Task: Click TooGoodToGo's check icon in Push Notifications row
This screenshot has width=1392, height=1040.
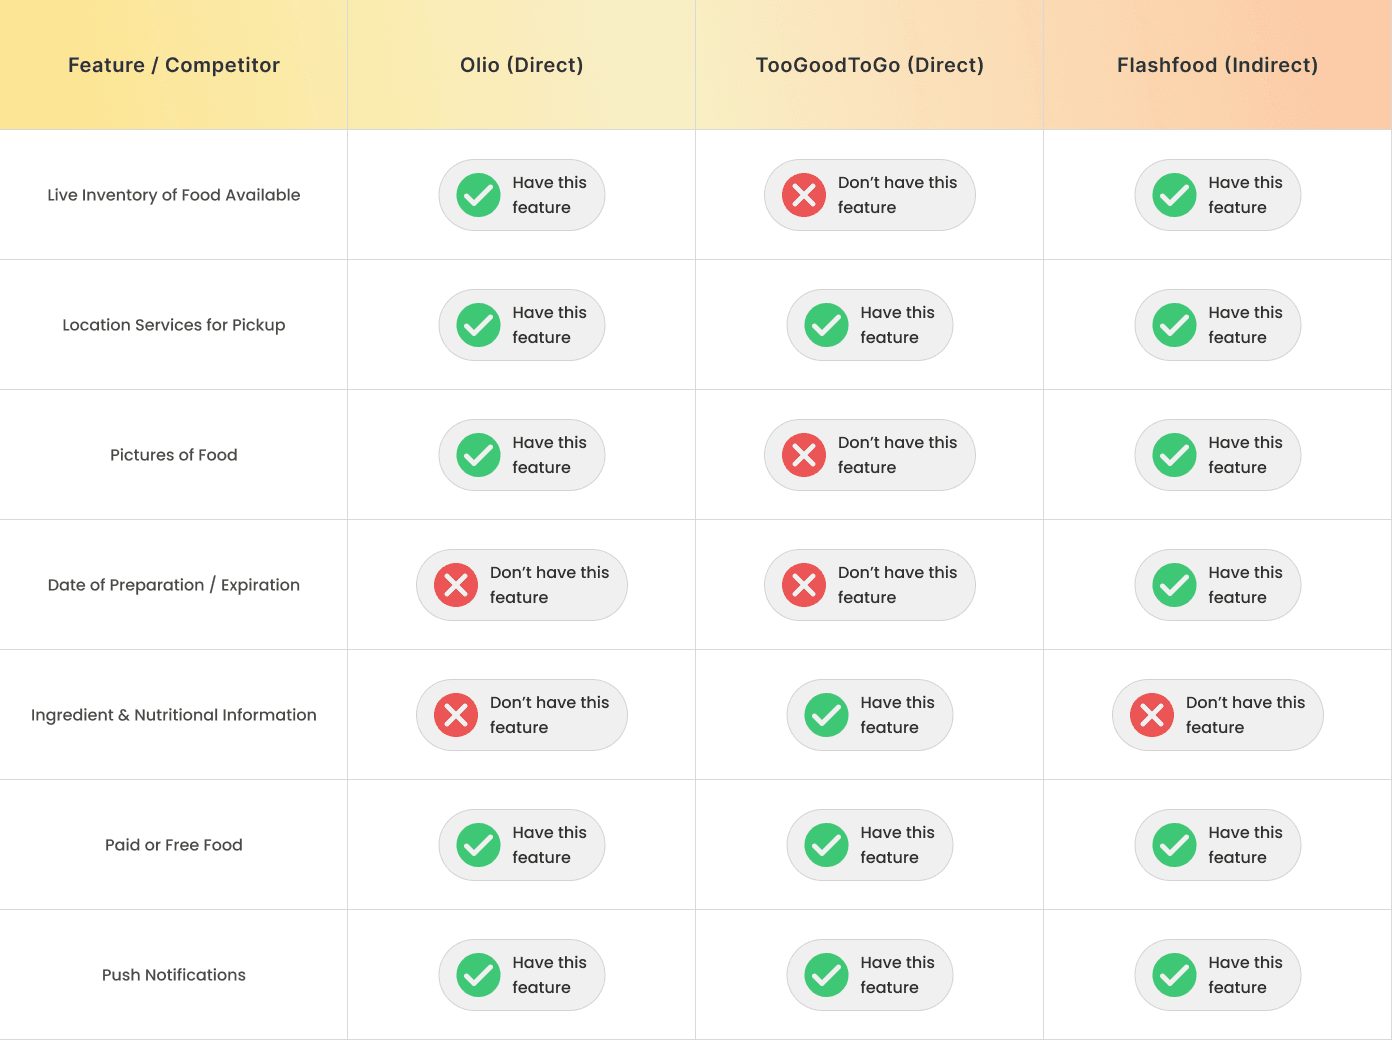Action: point(827,975)
